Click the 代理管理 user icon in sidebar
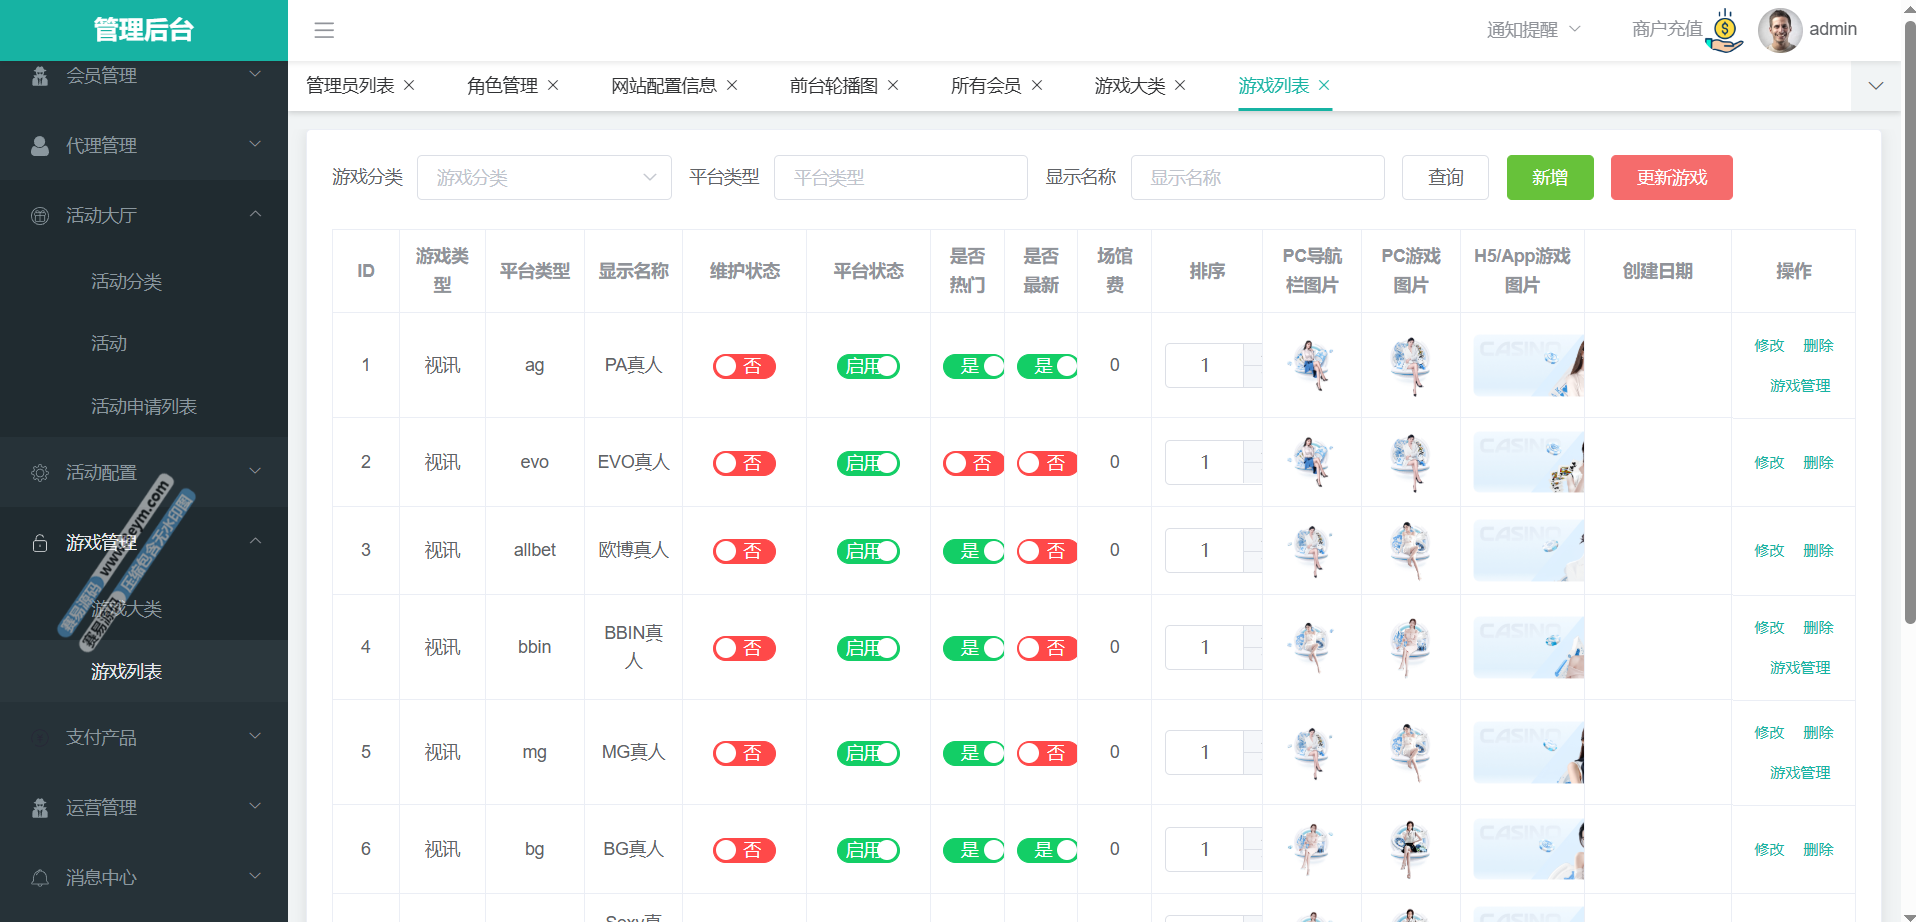The width and height of the screenshot is (1916, 922). [40, 146]
